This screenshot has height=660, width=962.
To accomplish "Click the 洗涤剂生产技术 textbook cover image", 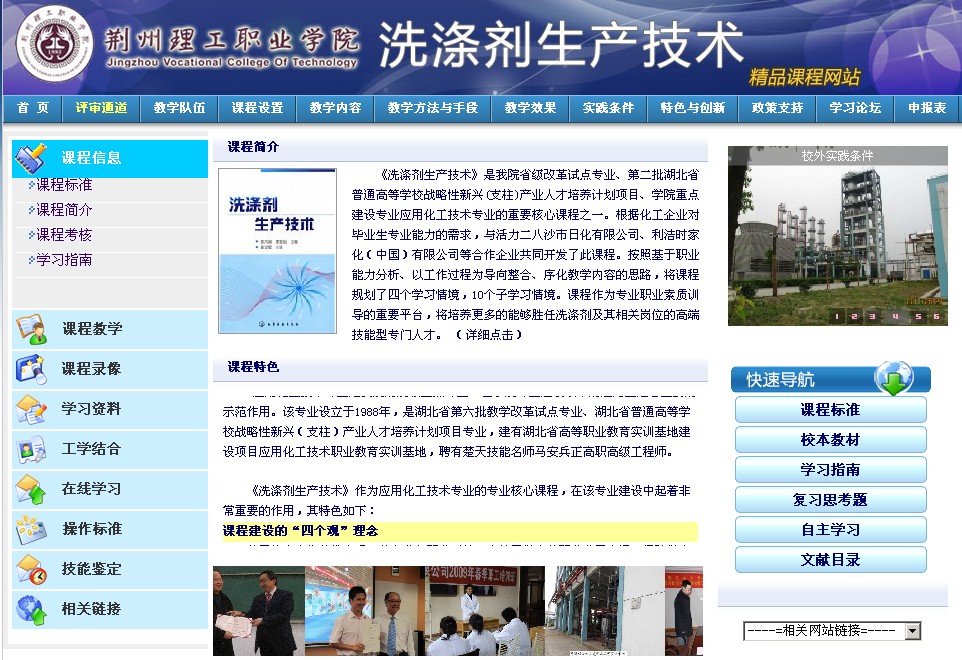I will (x=277, y=250).
